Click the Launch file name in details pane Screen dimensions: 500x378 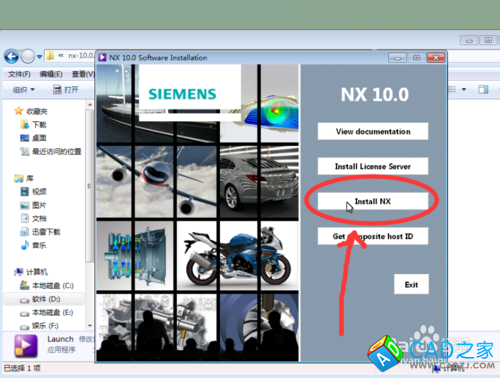(x=60, y=339)
